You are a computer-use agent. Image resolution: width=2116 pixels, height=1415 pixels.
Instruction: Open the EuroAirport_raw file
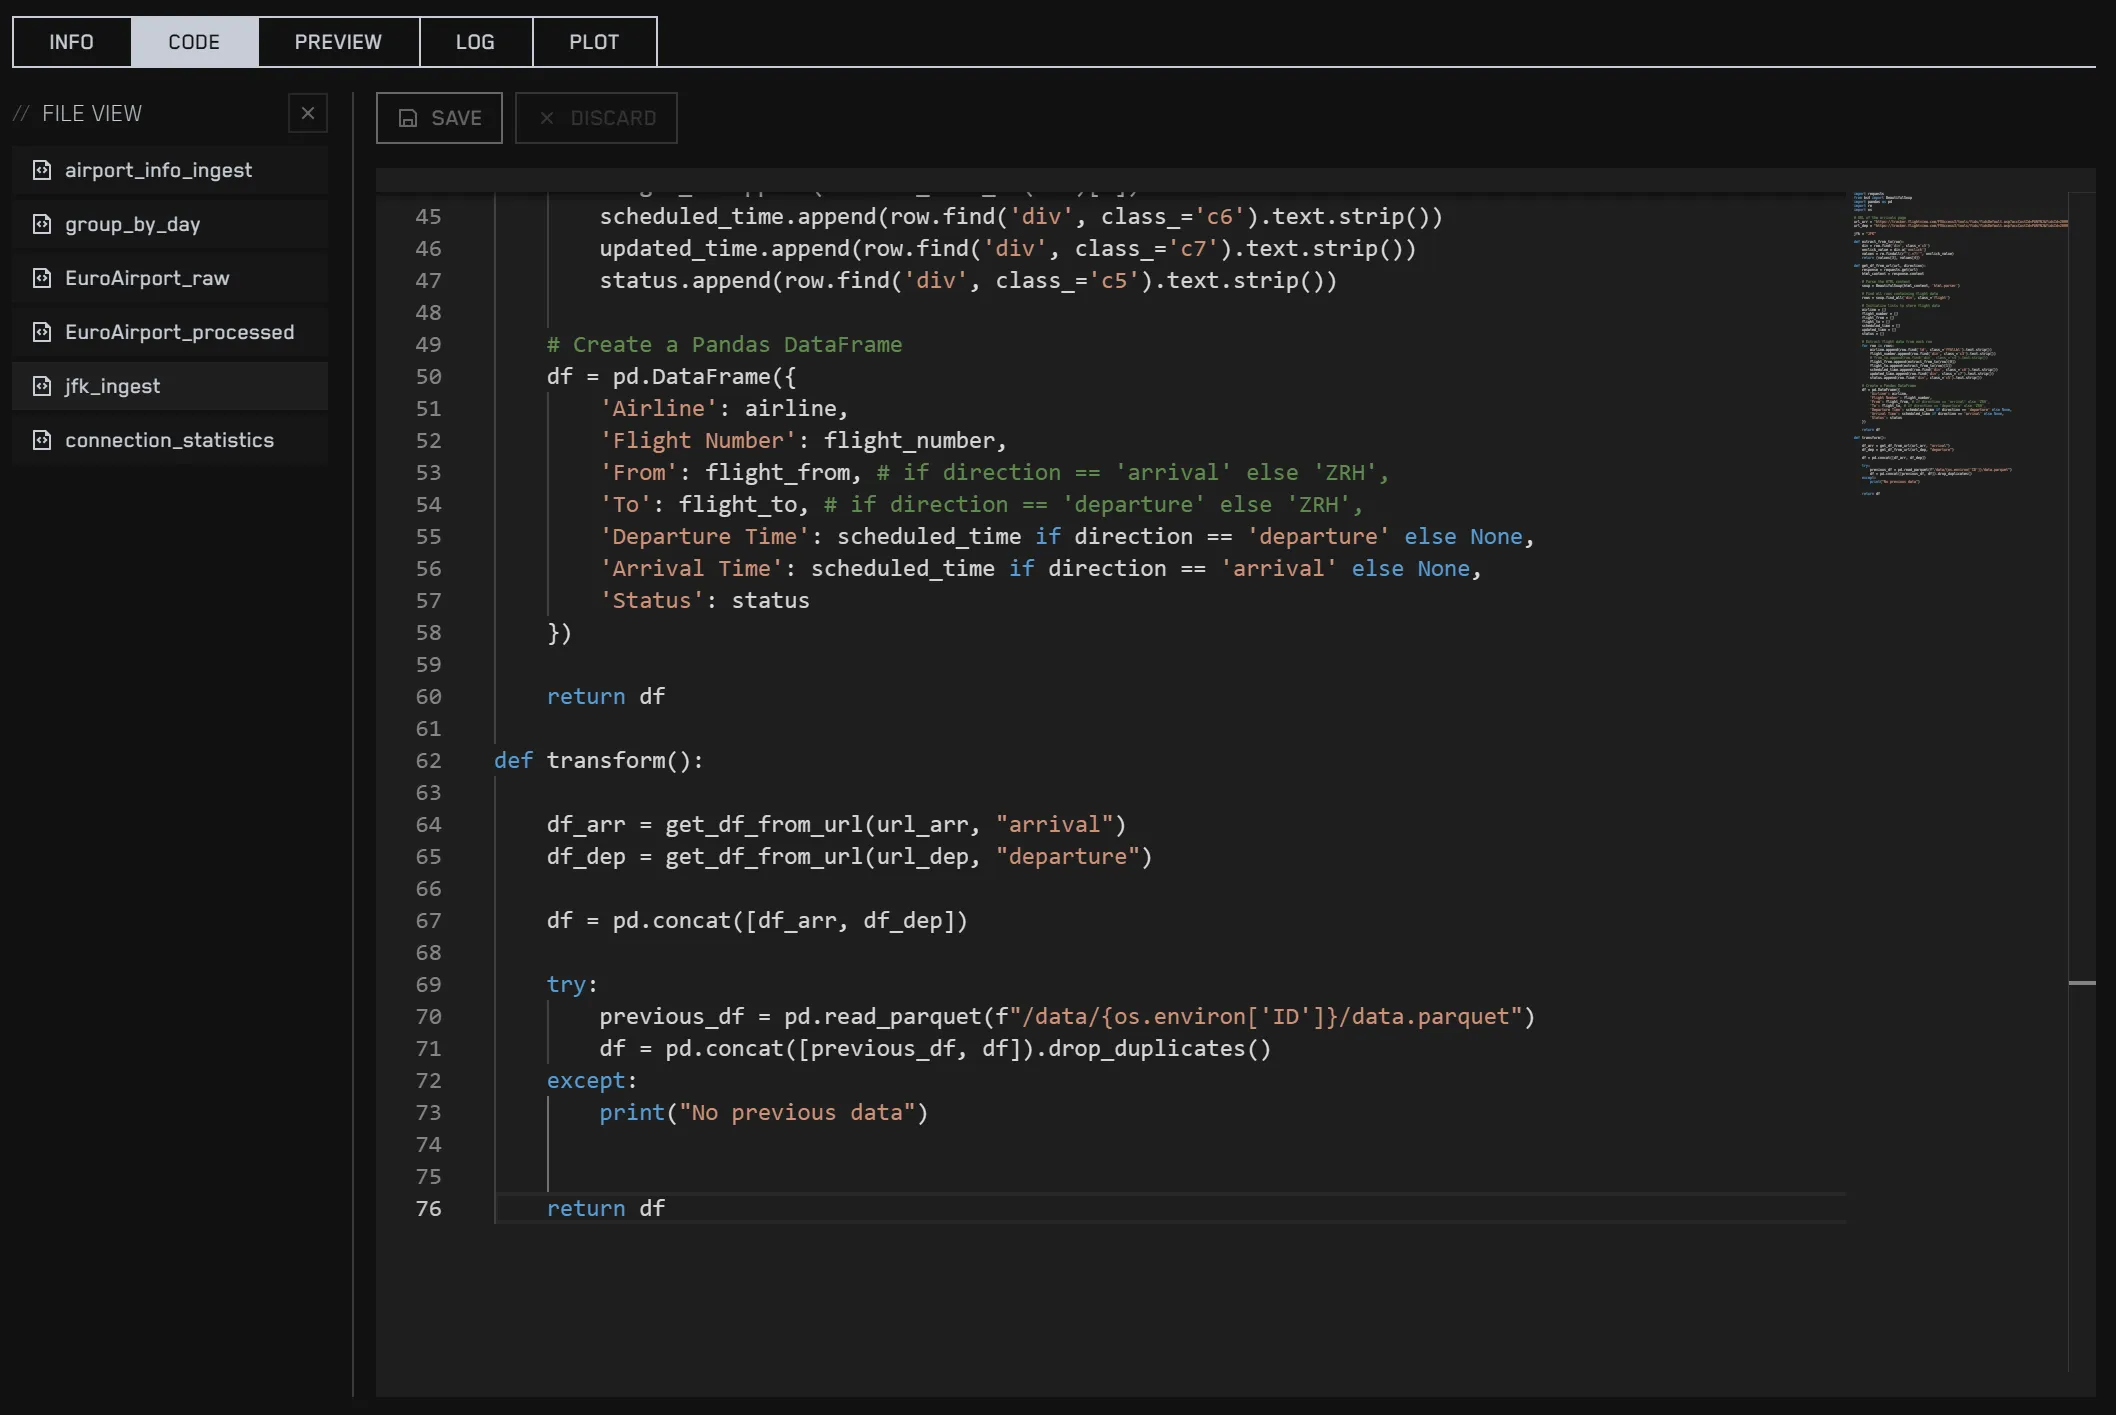tap(170, 278)
